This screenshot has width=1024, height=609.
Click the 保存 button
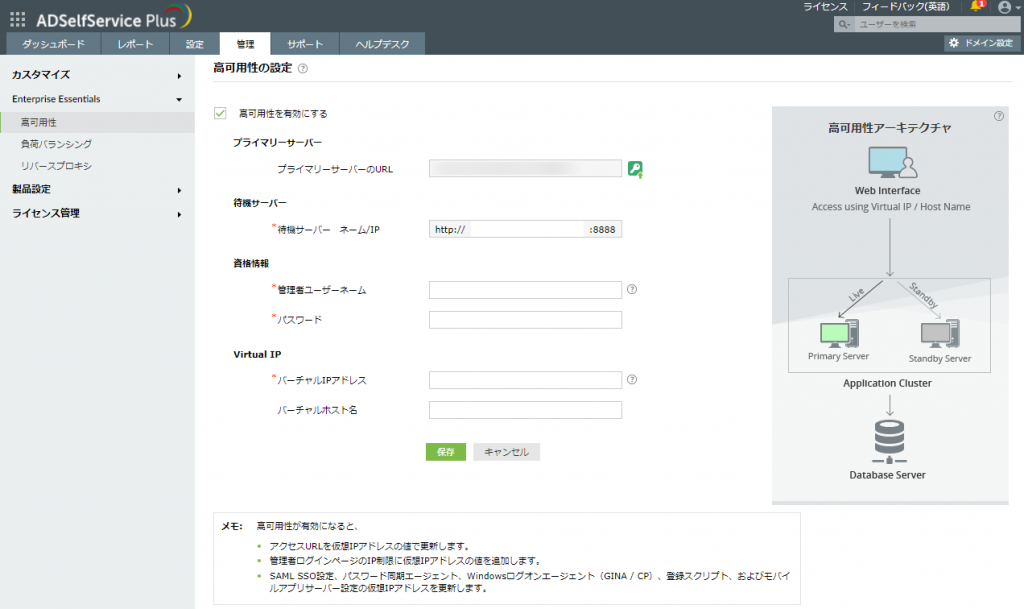444,451
